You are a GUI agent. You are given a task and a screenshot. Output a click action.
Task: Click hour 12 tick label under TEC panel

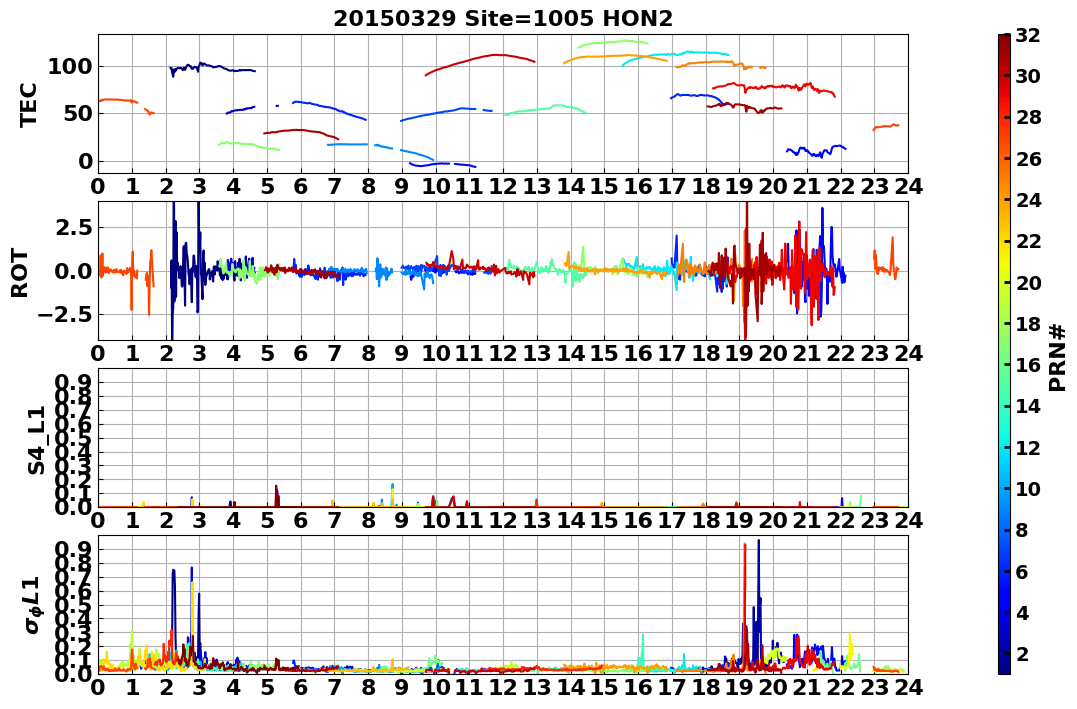pos(503,185)
